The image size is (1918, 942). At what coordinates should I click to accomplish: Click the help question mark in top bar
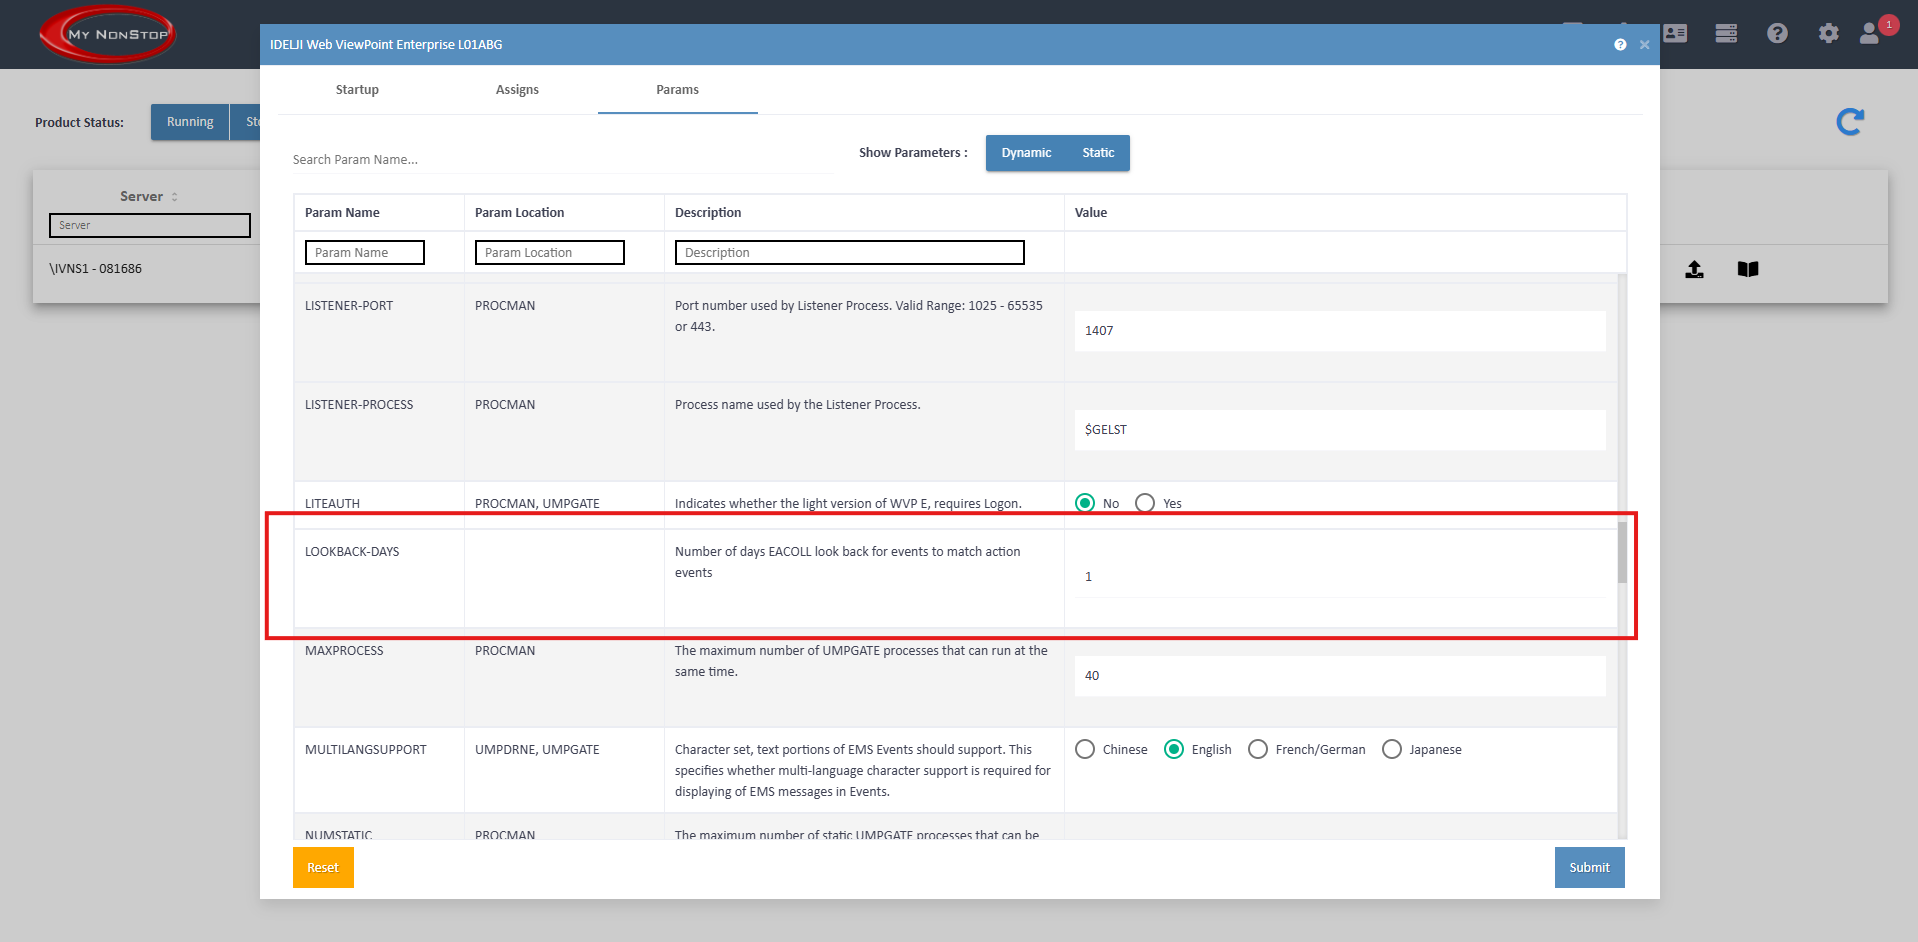tap(1777, 33)
